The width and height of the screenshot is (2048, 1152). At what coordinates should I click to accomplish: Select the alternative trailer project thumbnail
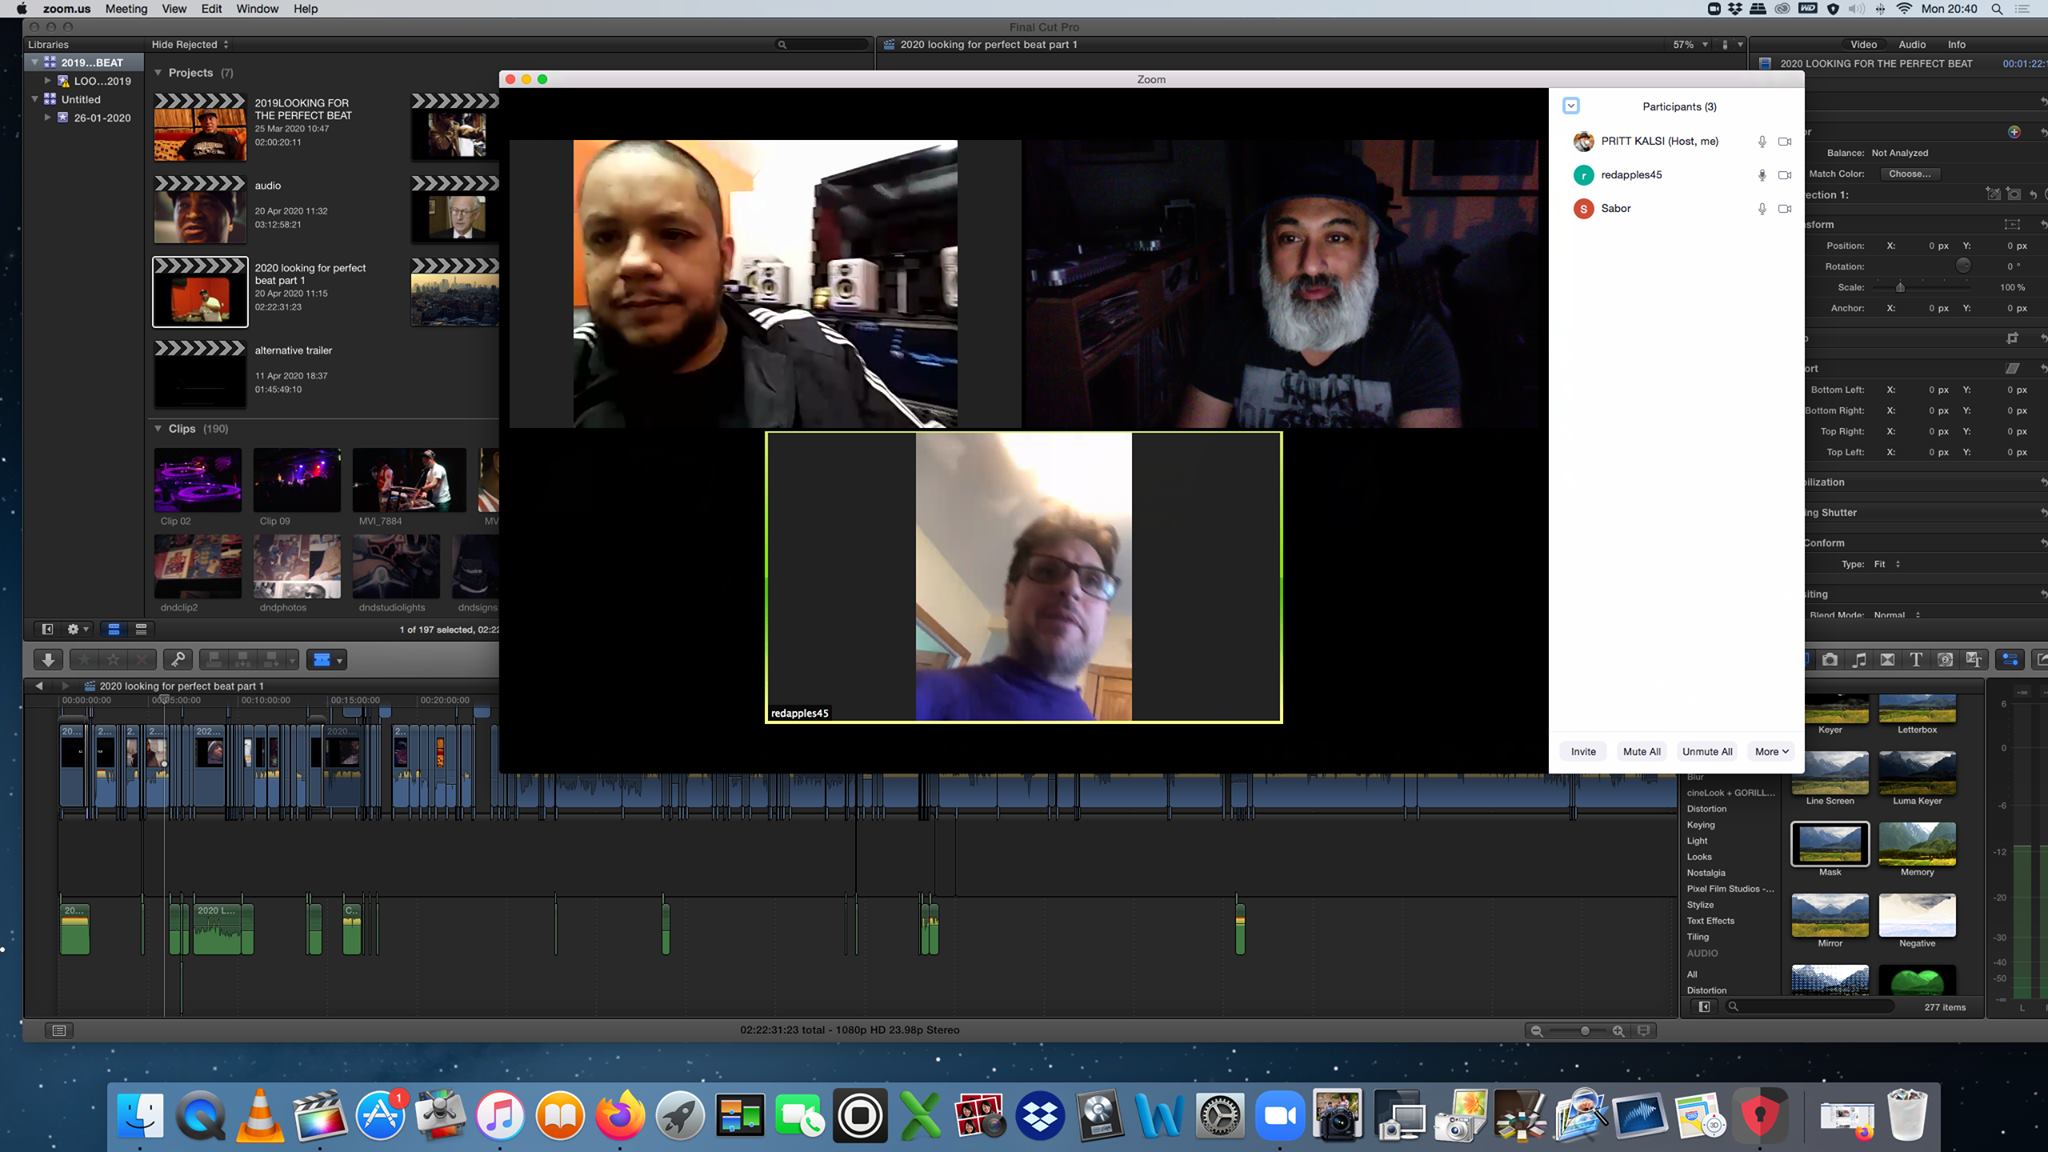click(x=200, y=374)
